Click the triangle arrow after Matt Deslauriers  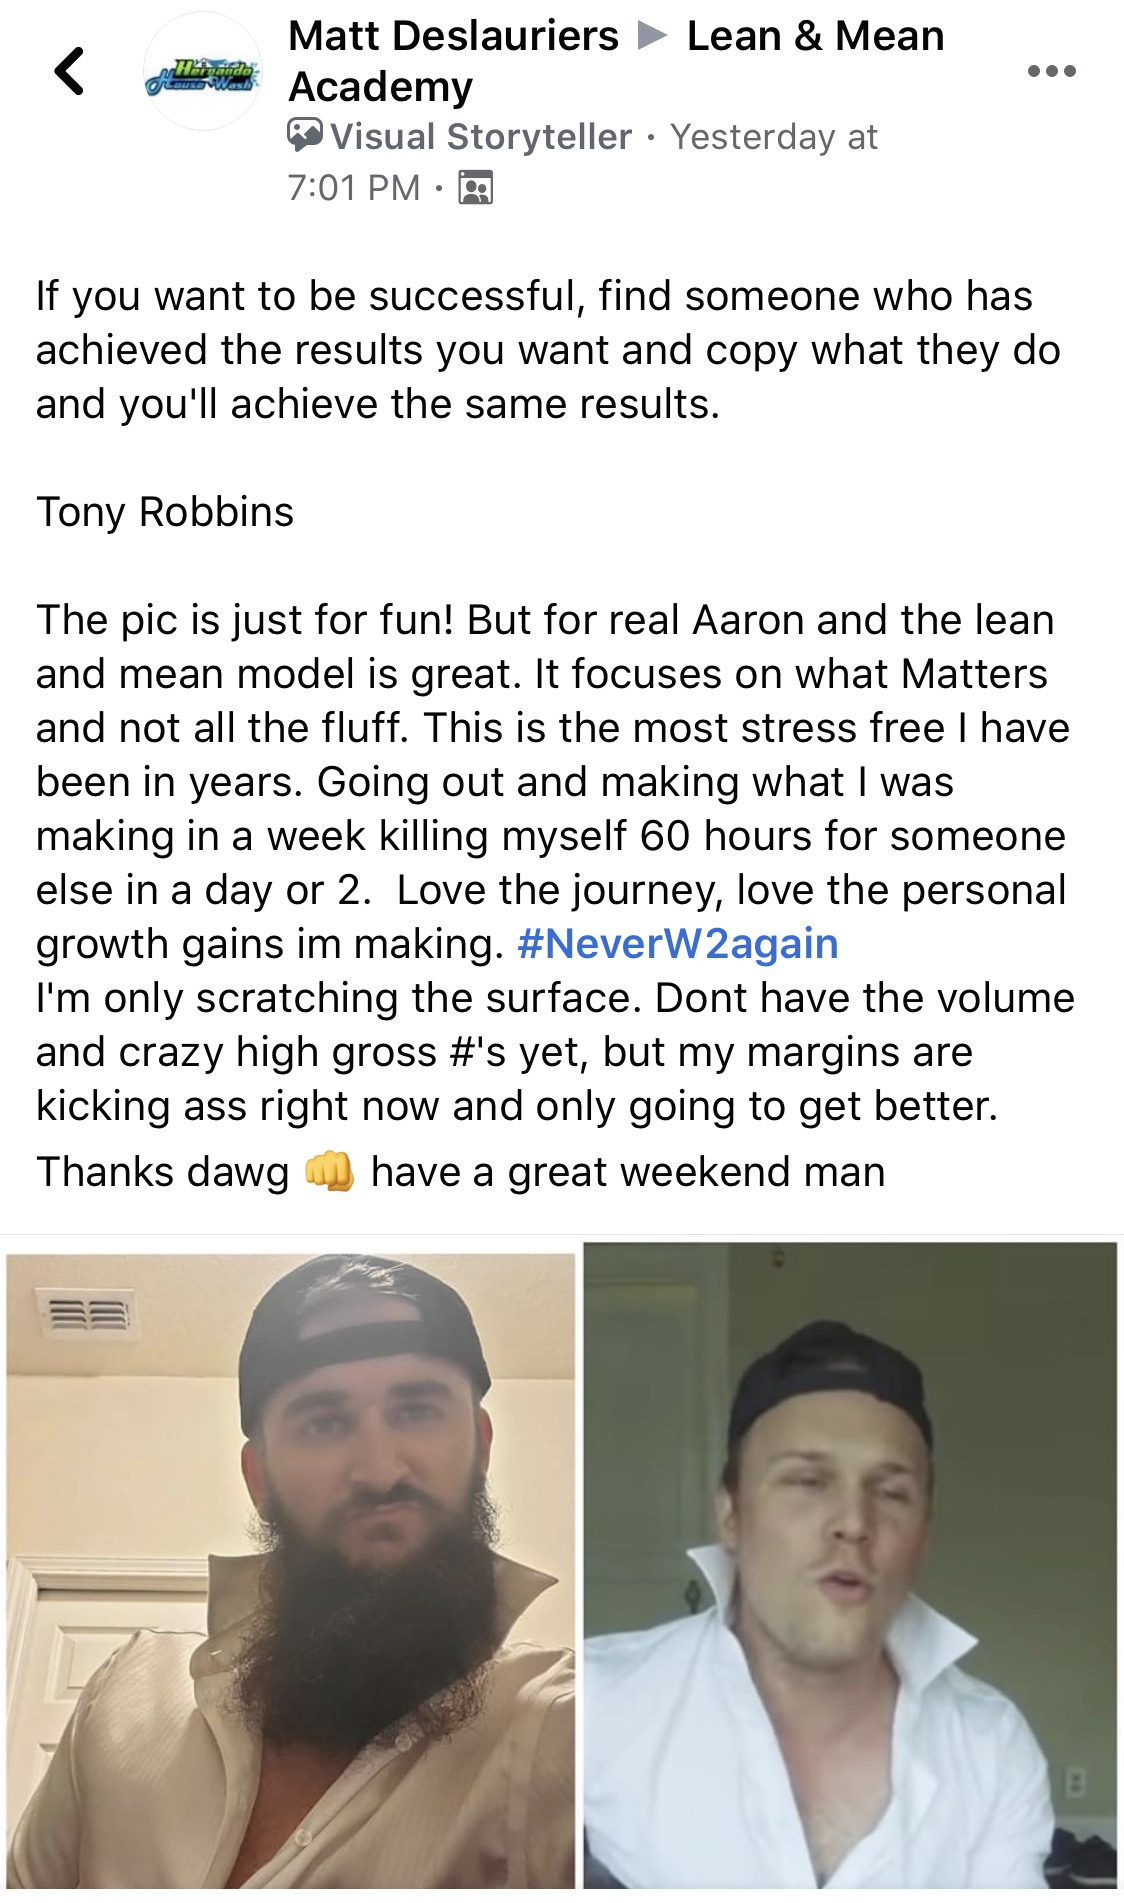[x=653, y=37]
